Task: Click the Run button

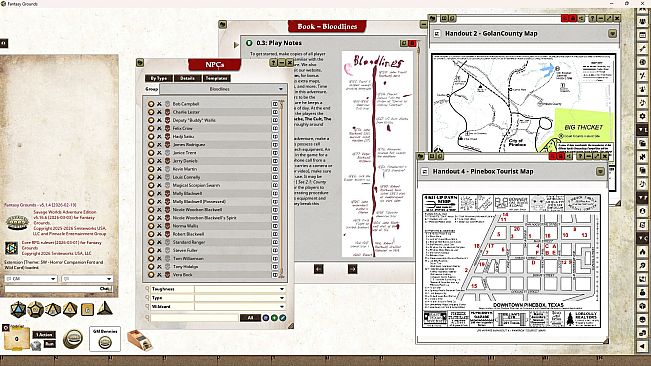Action: [x=49, y=344]
